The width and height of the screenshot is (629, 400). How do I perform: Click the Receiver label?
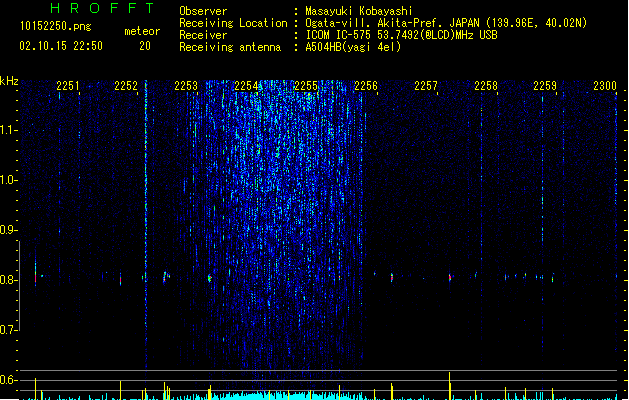(203, 35)
